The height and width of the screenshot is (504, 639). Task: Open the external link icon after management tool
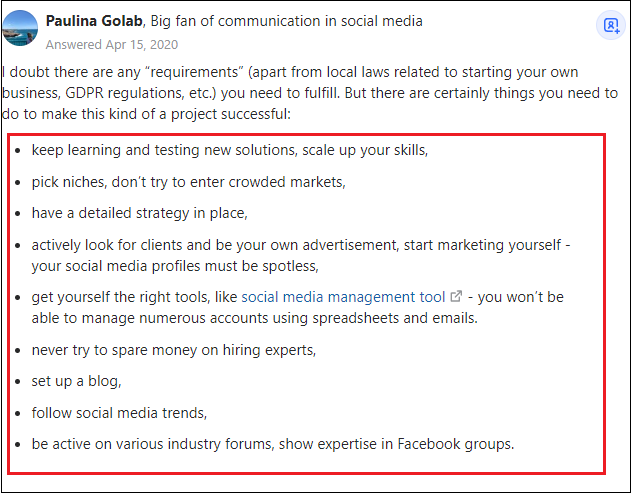pos(456,297)
